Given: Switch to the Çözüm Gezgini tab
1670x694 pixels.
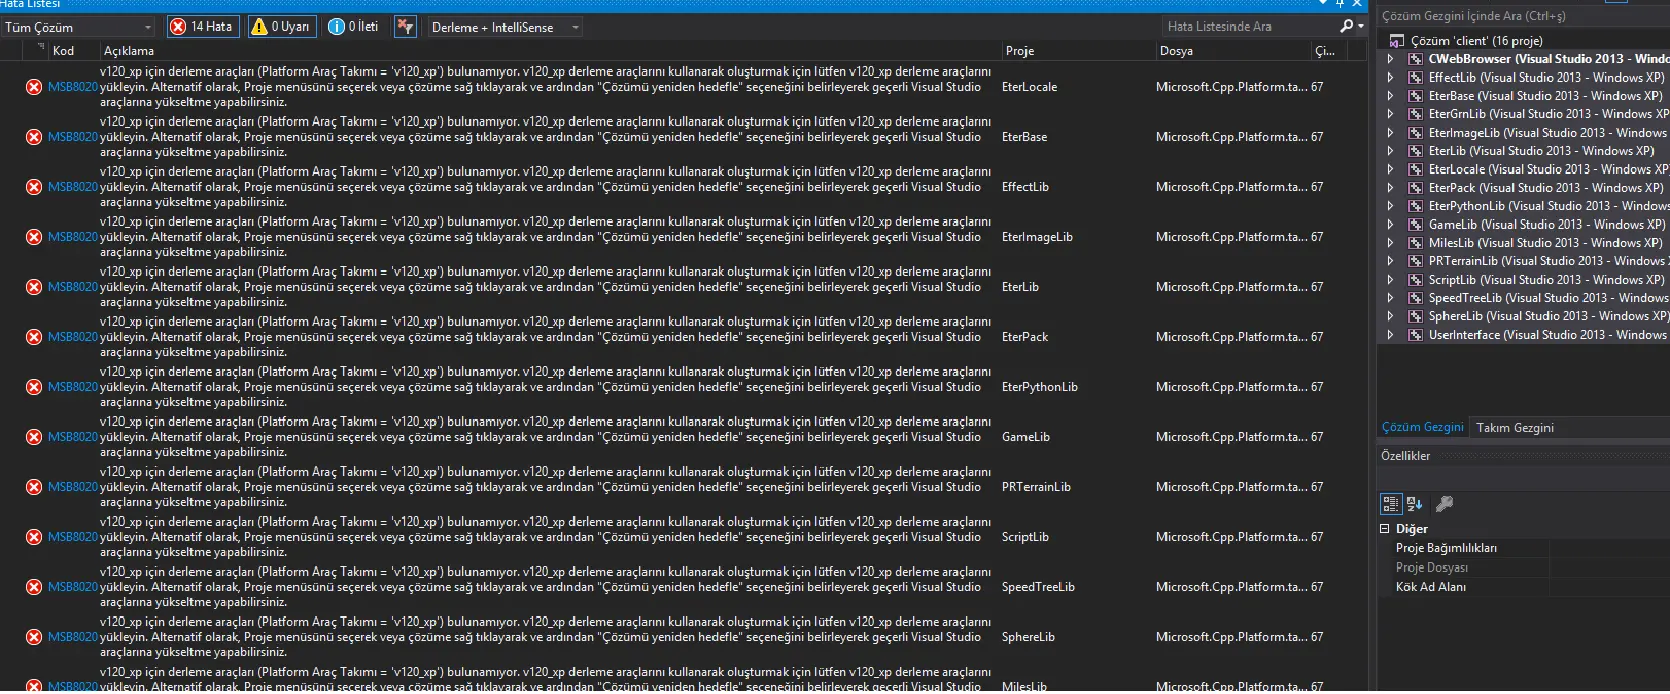Looking at the screenshot, I should pyautogui.click(x=1422, y=427).
